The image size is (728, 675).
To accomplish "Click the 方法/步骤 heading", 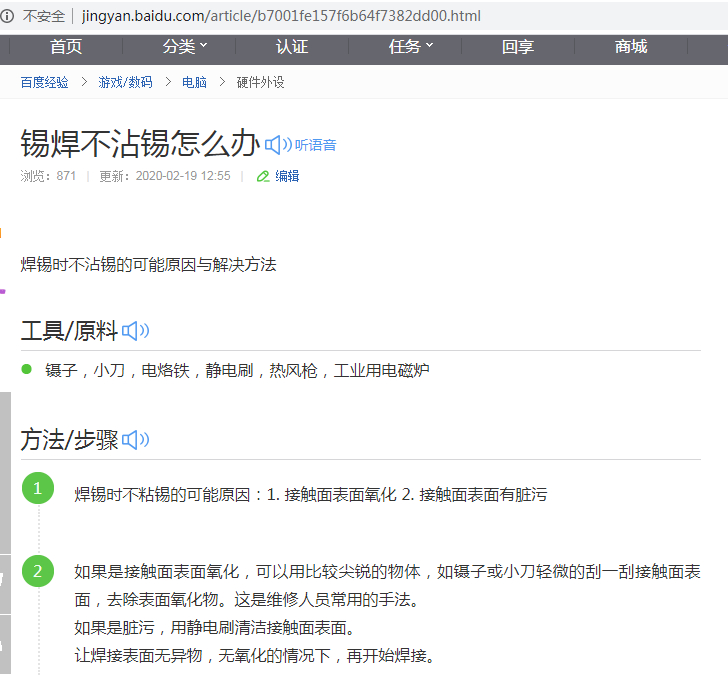I will [69, 440].
